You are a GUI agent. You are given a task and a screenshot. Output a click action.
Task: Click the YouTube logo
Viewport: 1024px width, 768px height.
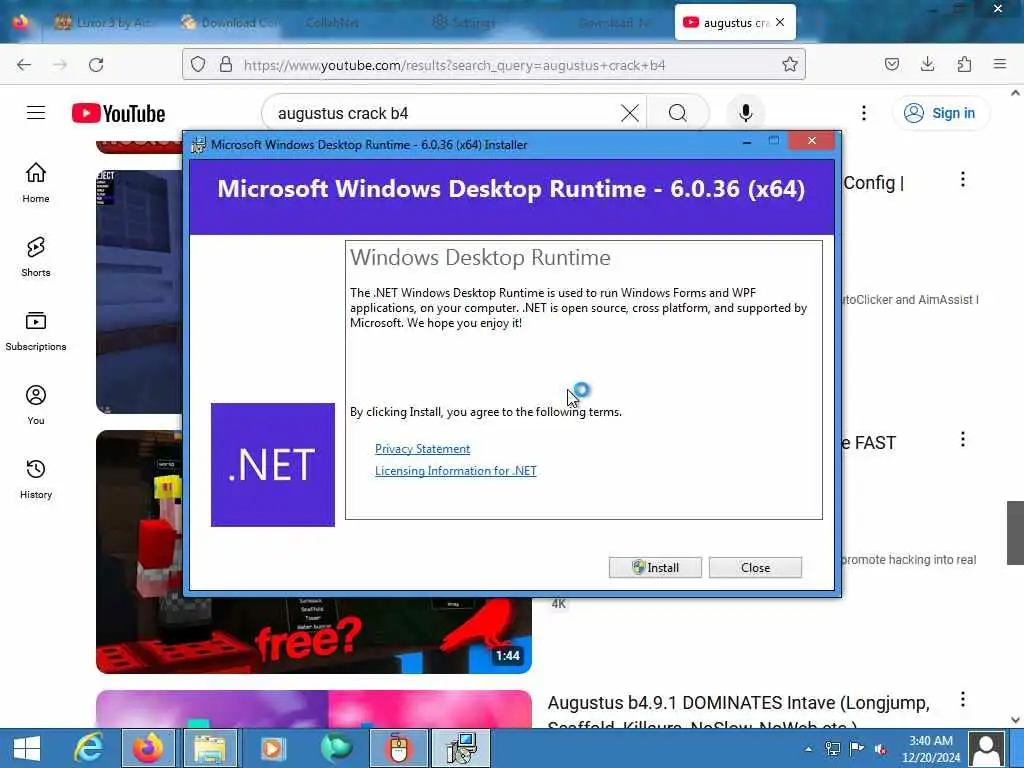118,114
